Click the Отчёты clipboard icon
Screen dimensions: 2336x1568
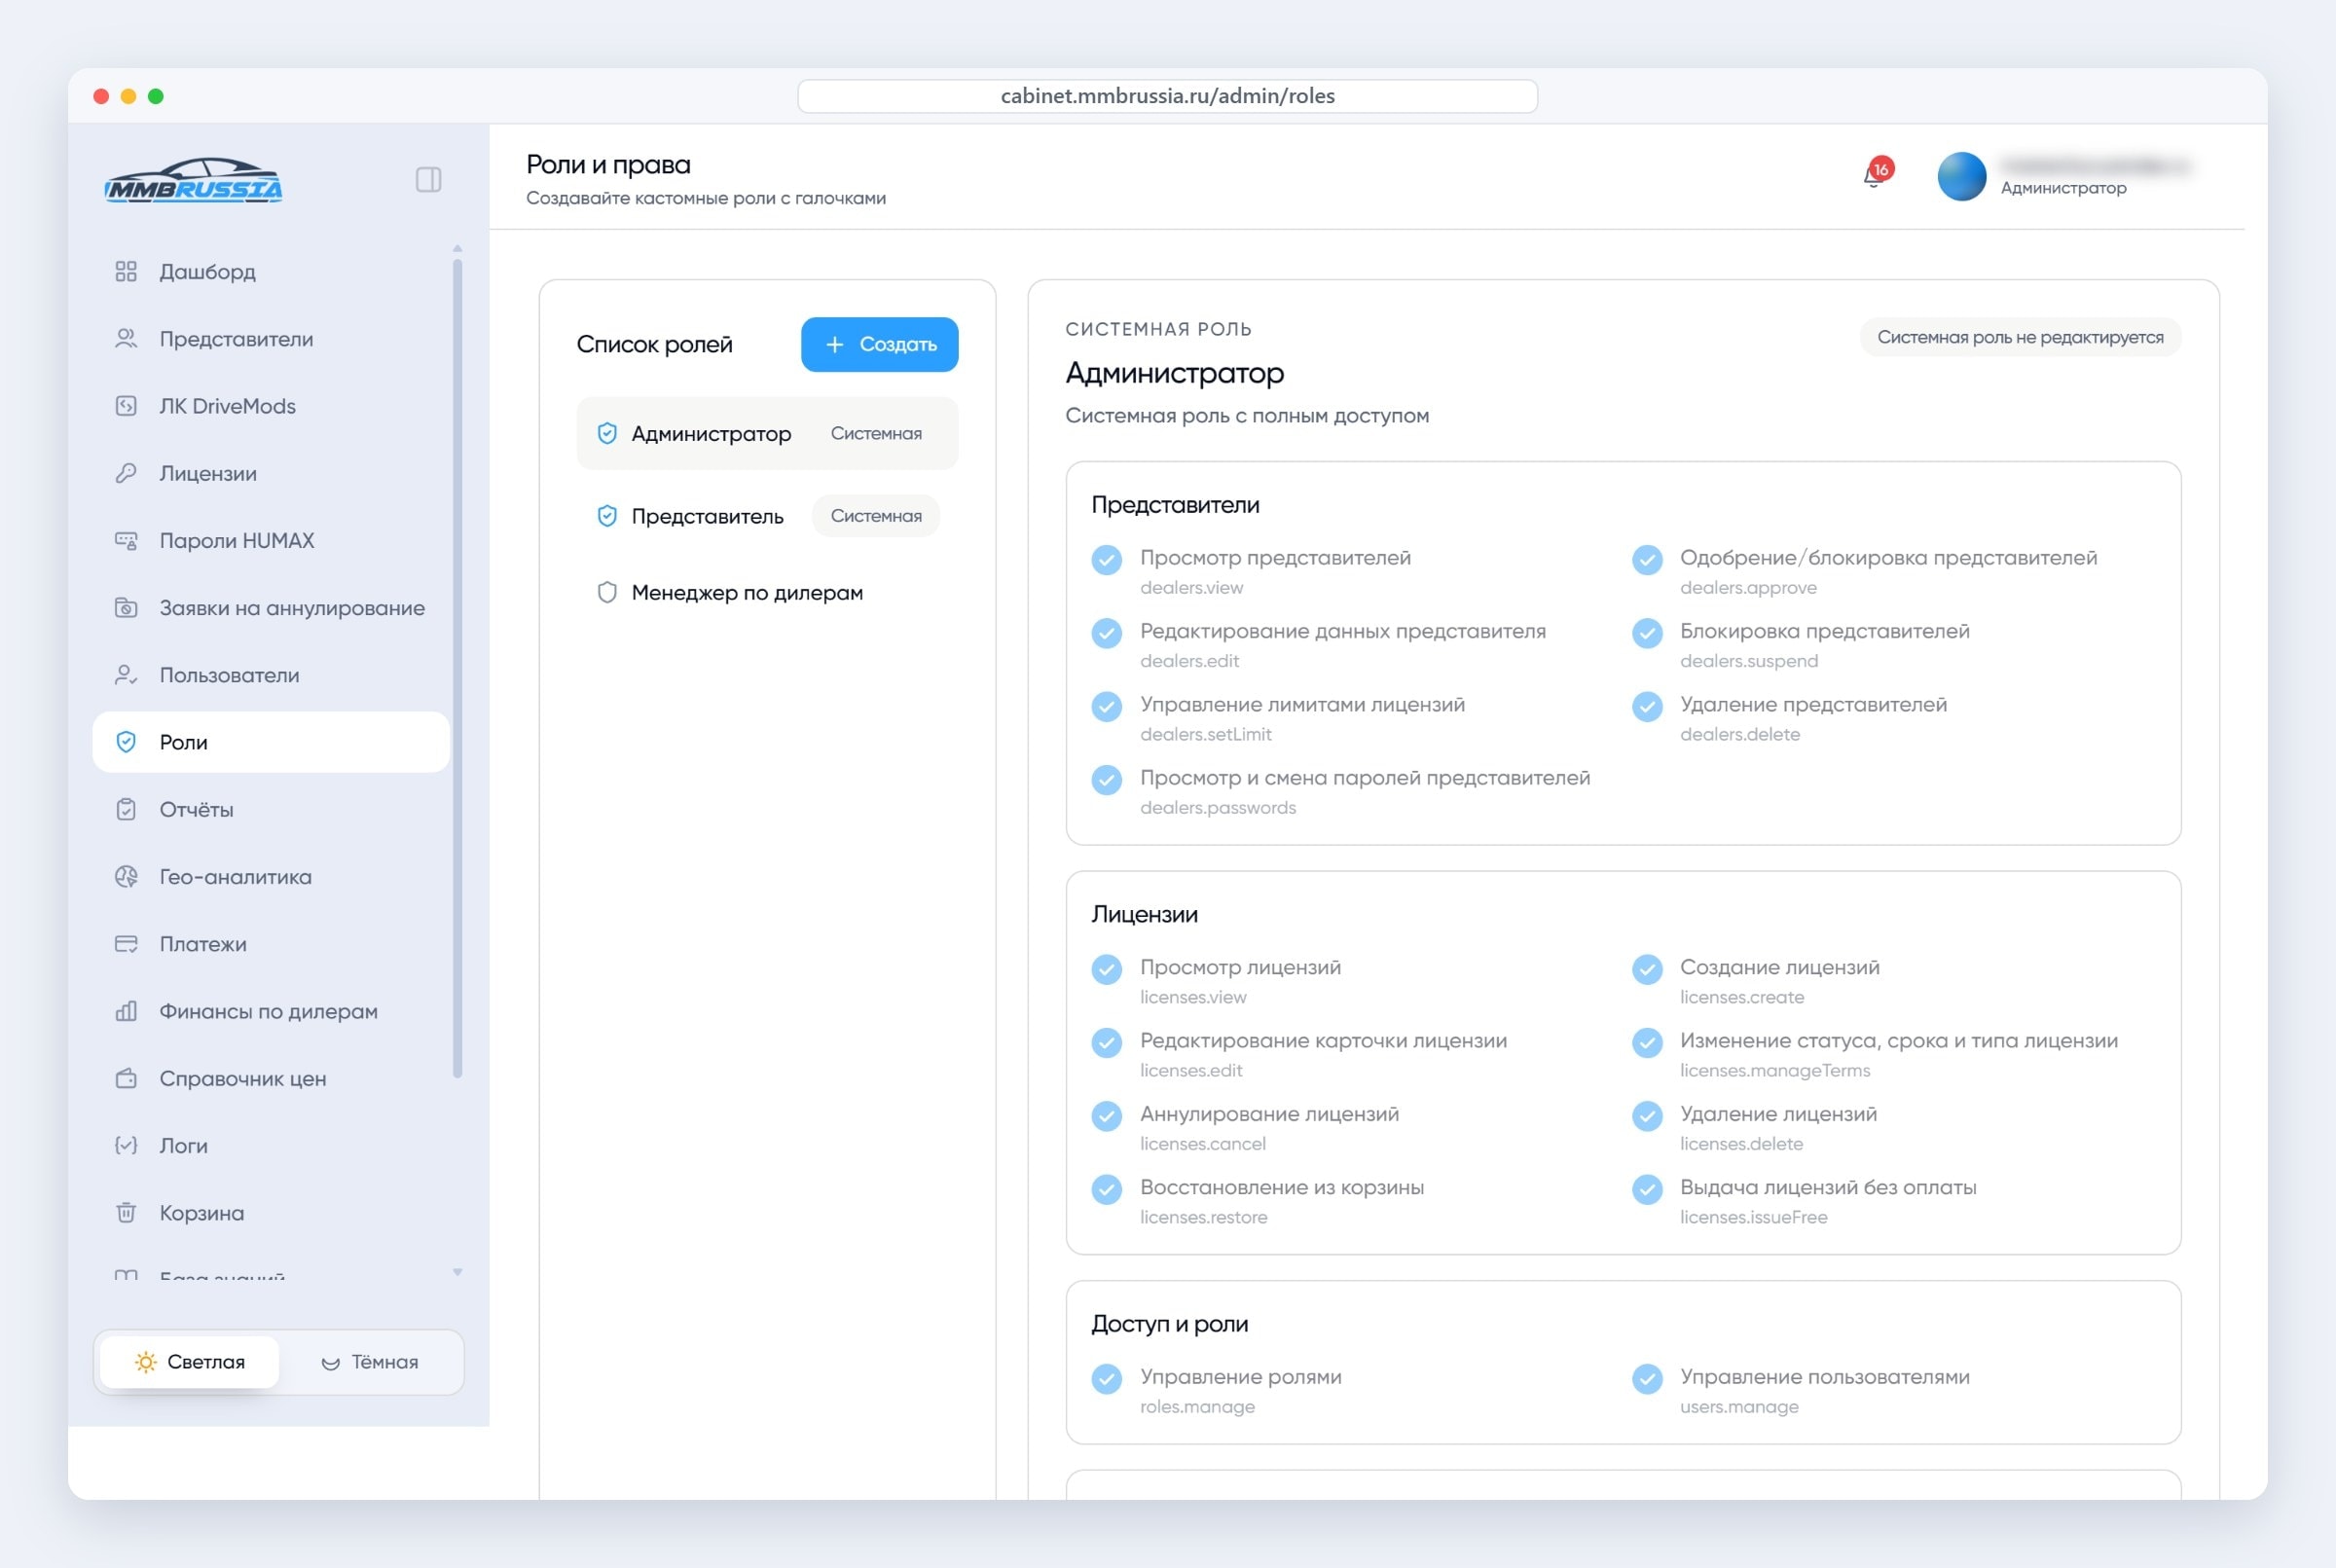[x=126, y=810]
